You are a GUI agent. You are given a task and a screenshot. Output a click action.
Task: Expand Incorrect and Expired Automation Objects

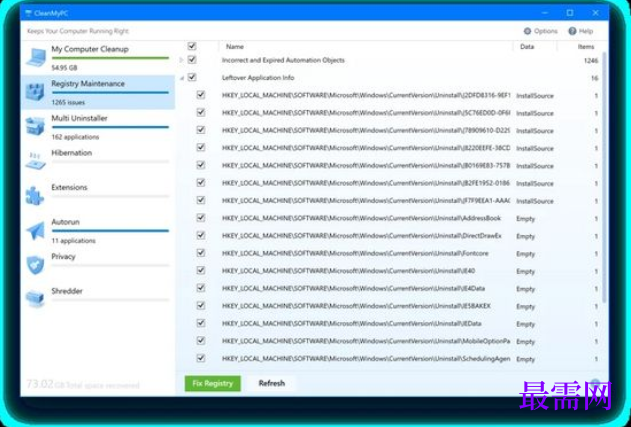click(x=181, y=60)
